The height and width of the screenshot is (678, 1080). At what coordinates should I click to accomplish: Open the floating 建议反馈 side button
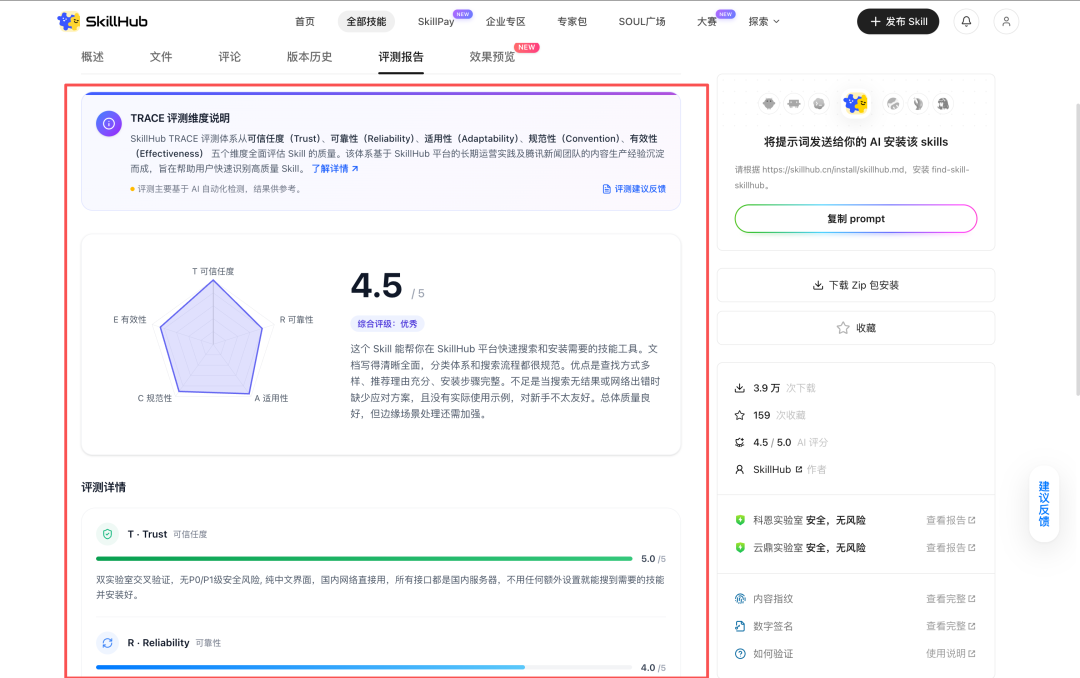click(1044, 504)
